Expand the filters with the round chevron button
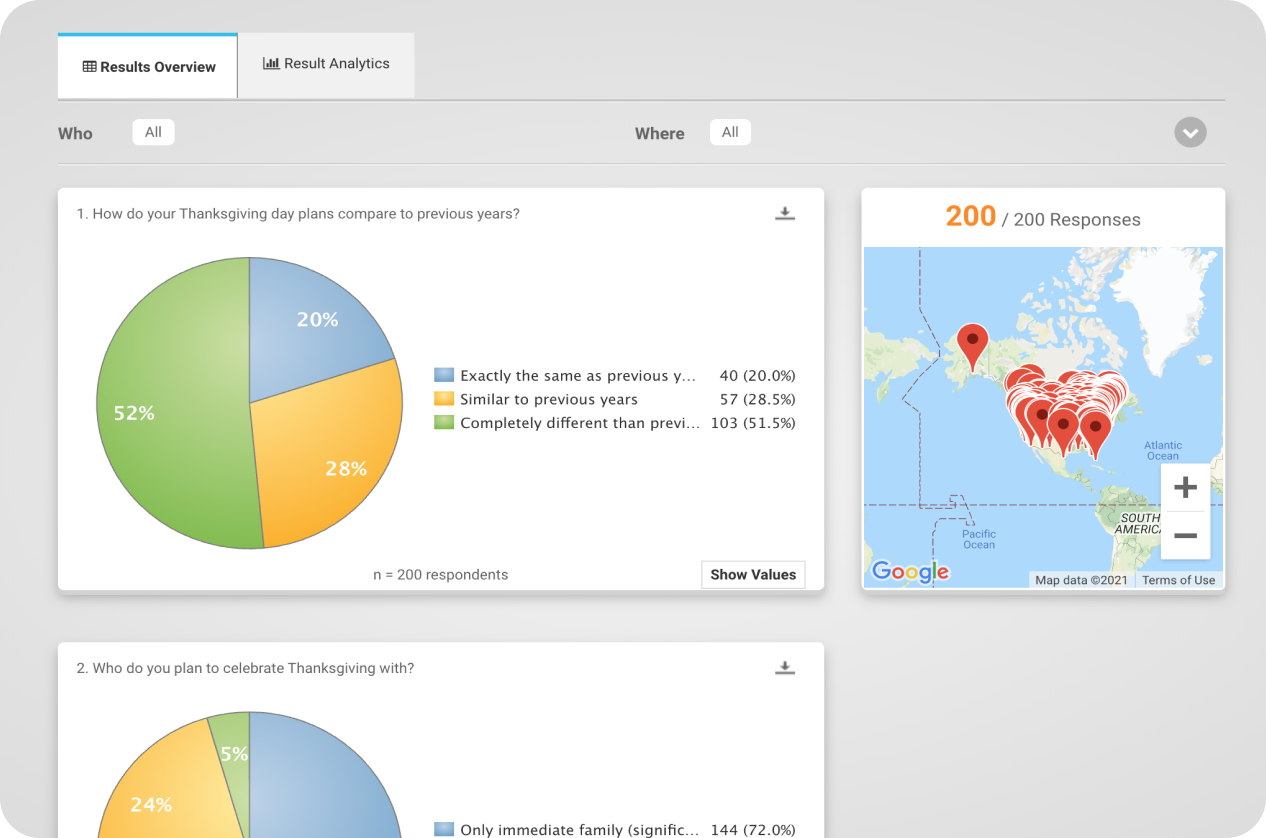The height and width of the screenshot is (838, 1266). tap(1190, 132)
